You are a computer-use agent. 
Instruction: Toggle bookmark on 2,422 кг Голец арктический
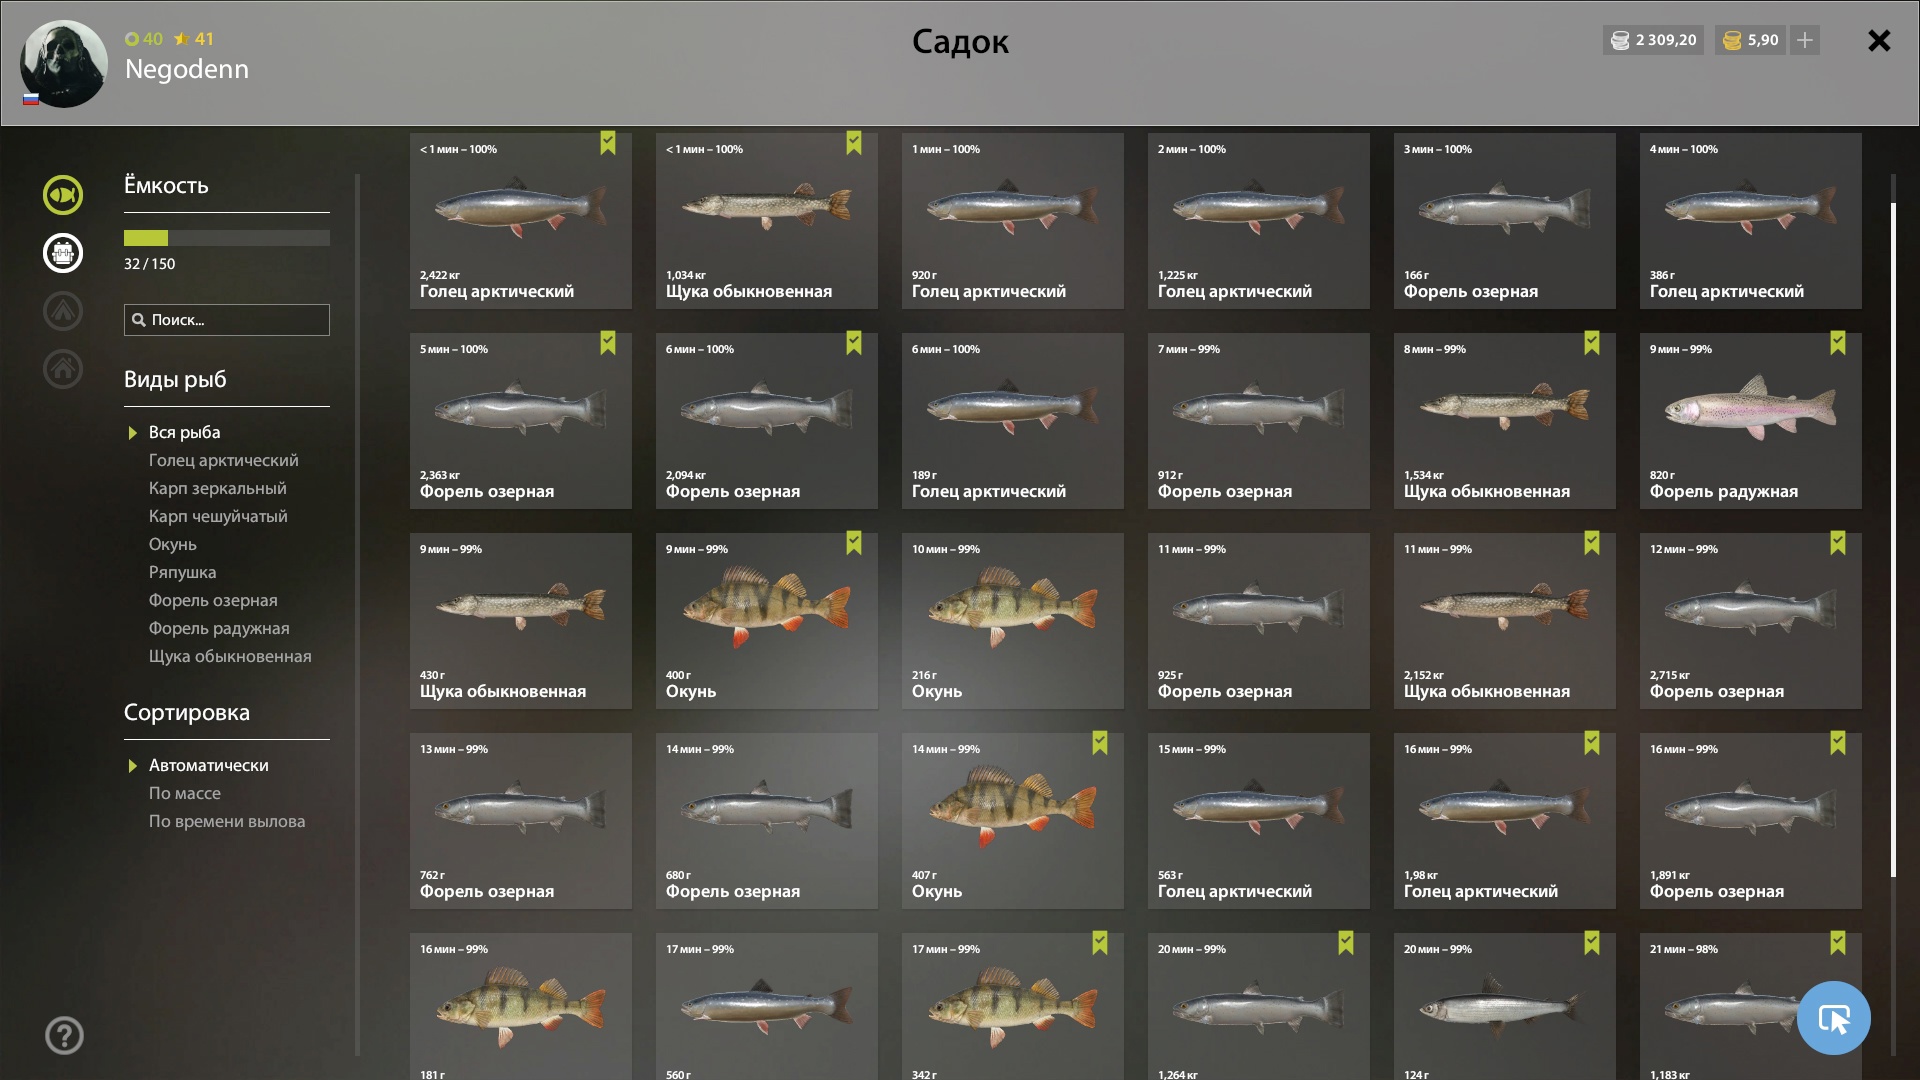click(x=608, y=143)
